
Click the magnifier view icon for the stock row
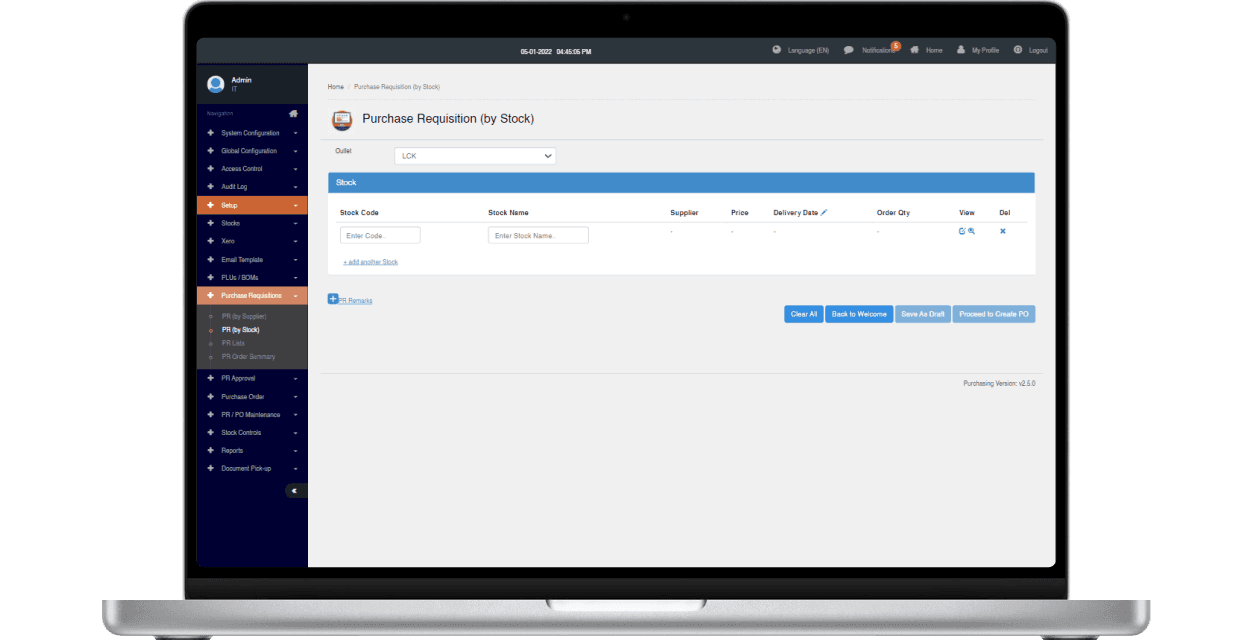(970, 231)
